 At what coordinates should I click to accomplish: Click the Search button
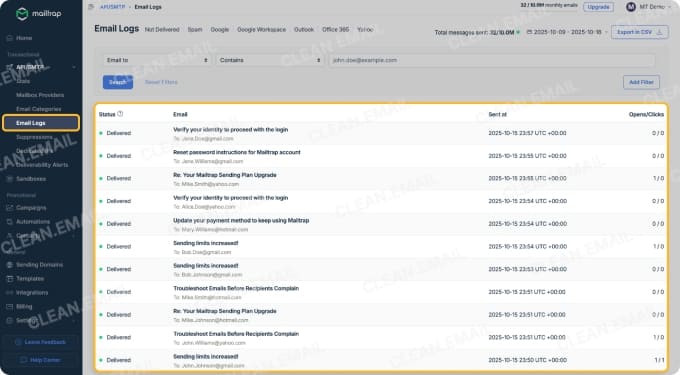pos(118,82)
